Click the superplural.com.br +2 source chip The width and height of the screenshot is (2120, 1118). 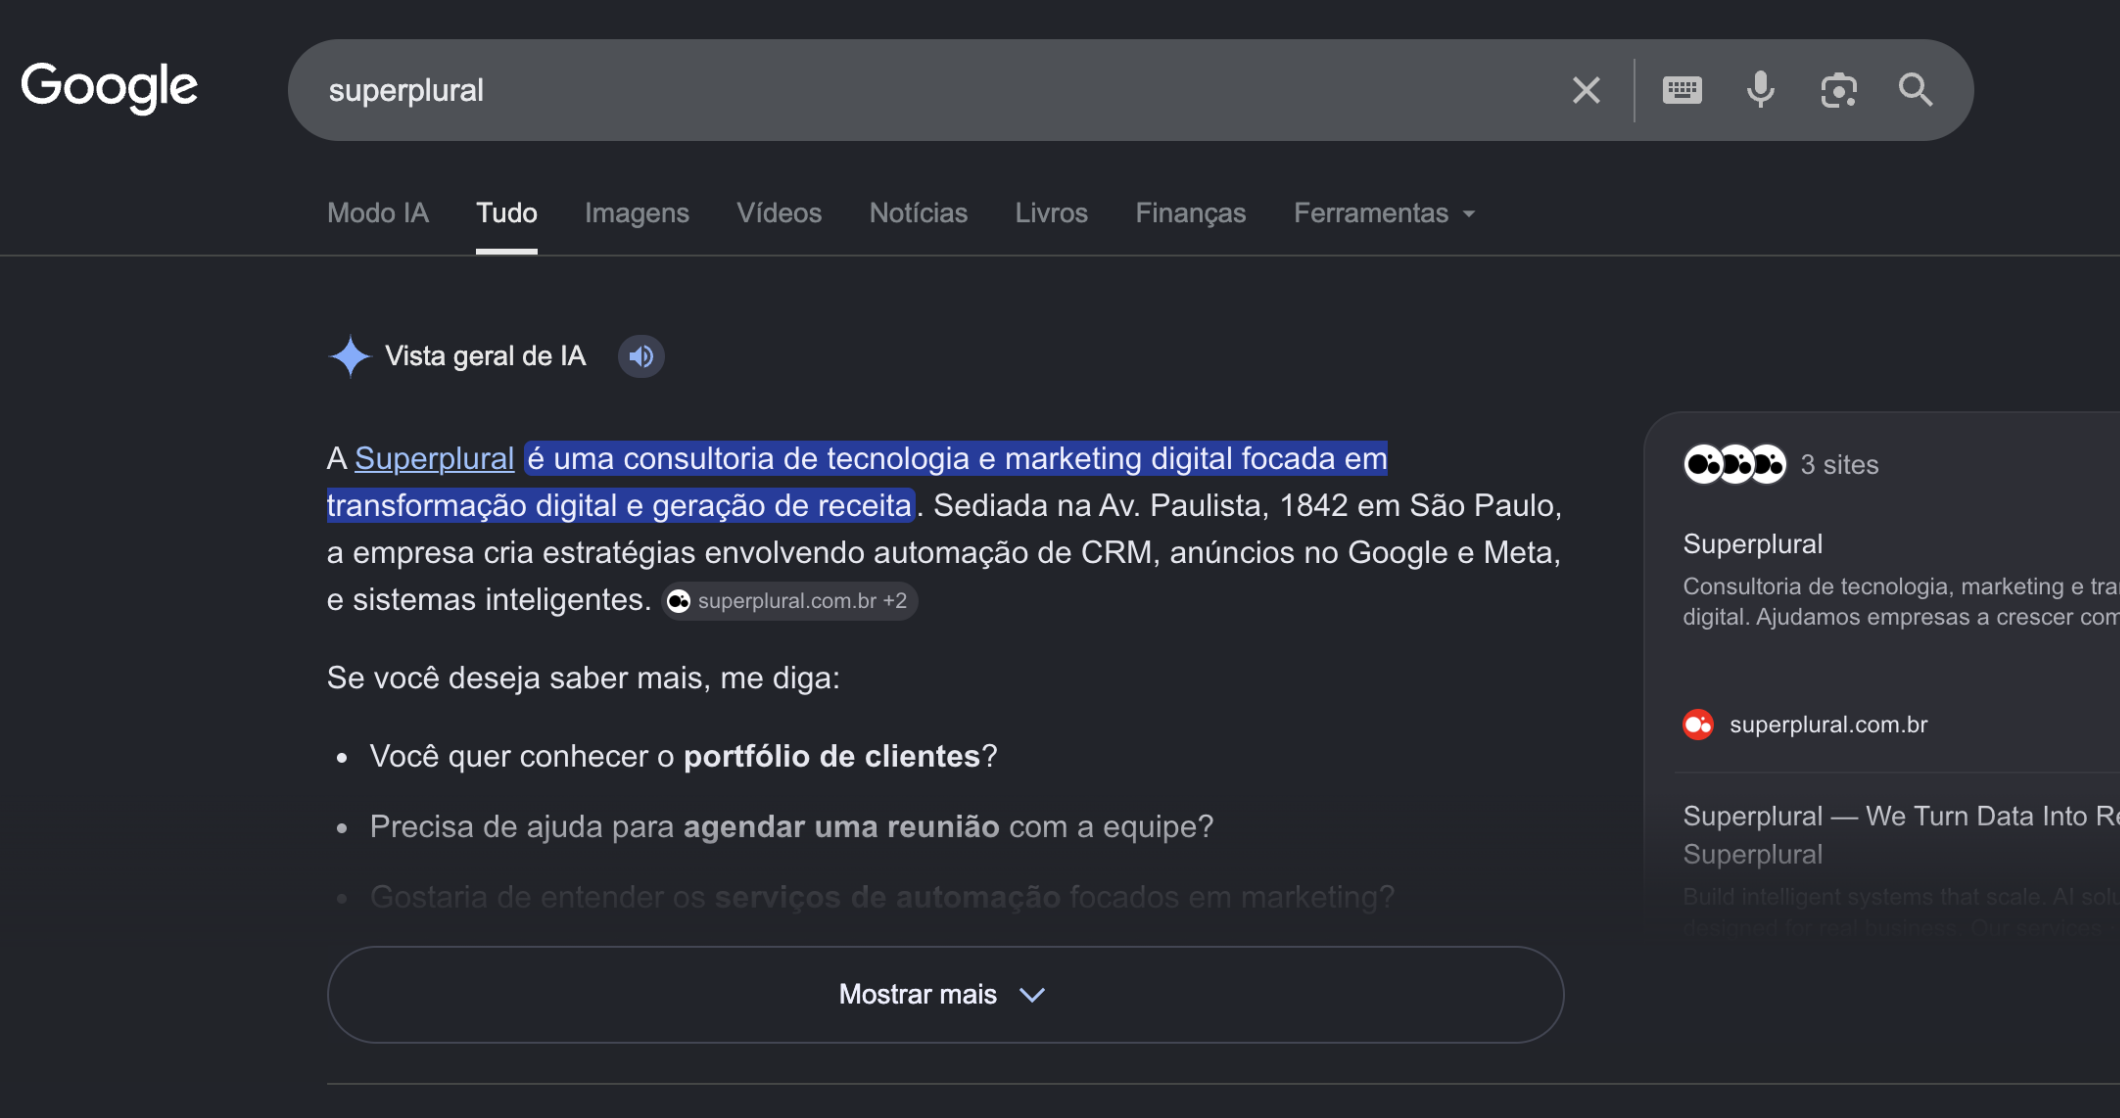pyautogui.click(x=790, y=601)
